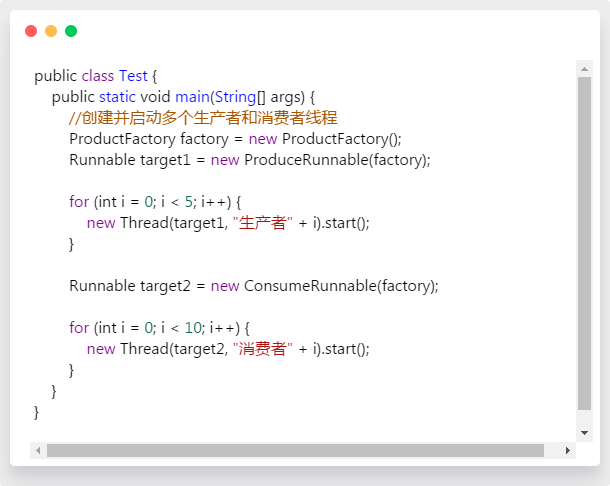Click the vertical scrollbar thumb

pos(584,244)
